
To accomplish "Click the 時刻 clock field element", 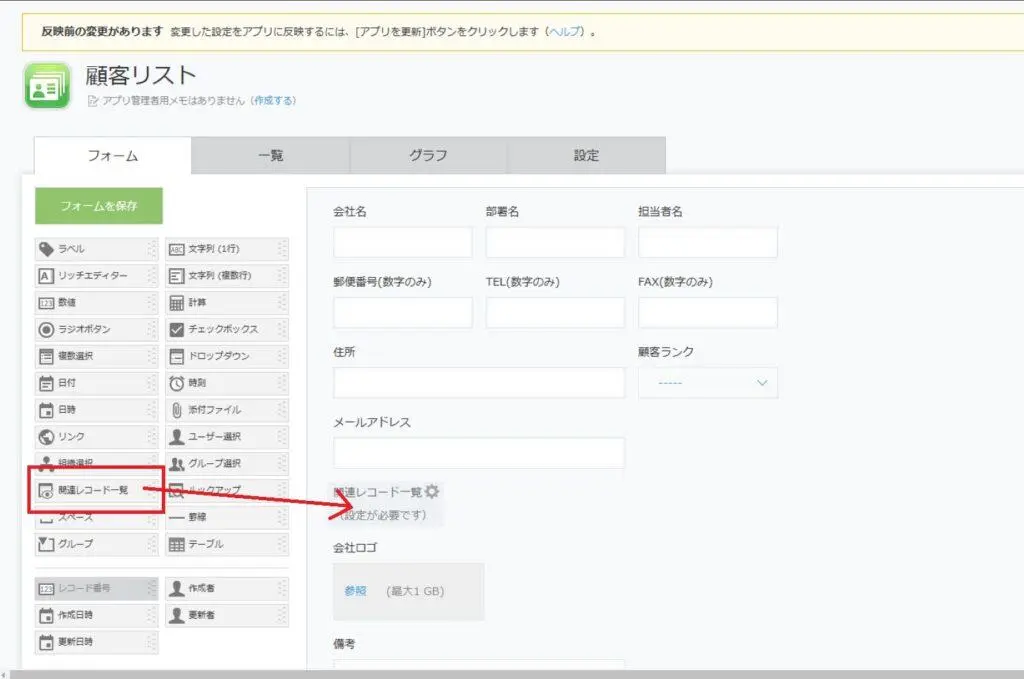I will pyautogui.click(x=226, y=383).
